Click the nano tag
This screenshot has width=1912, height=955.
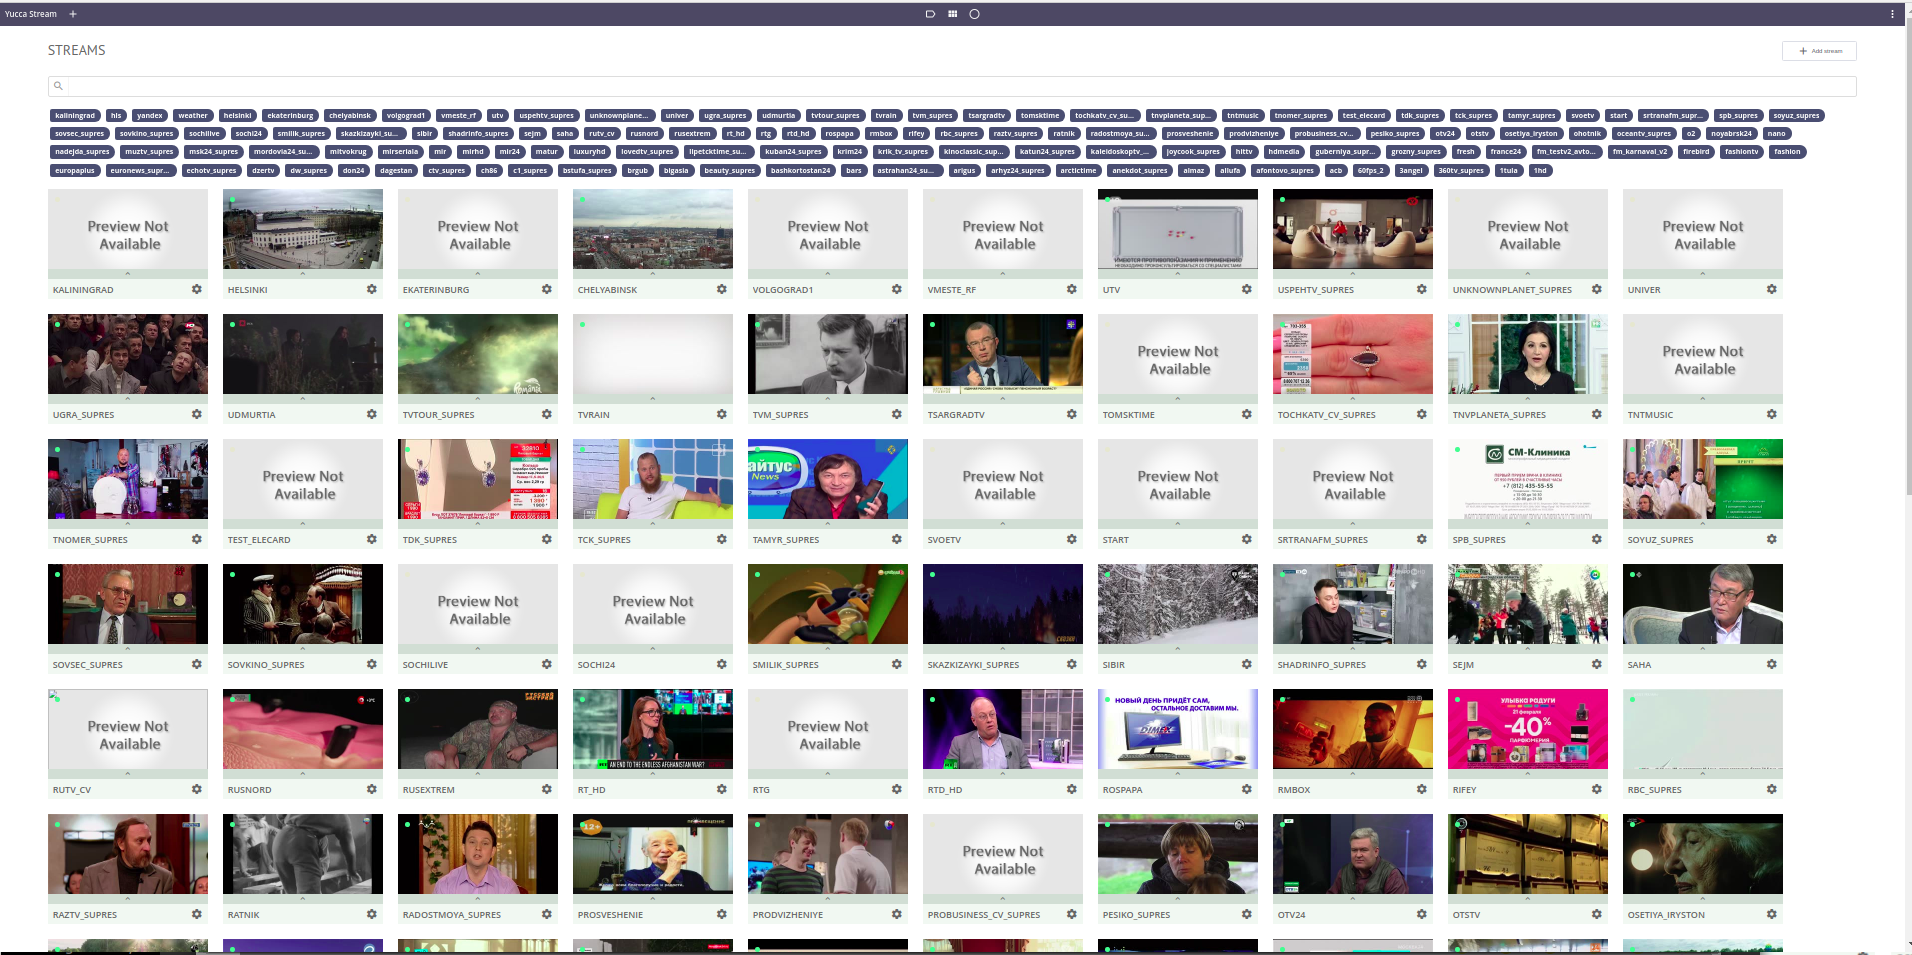(x=1776, y=134)
